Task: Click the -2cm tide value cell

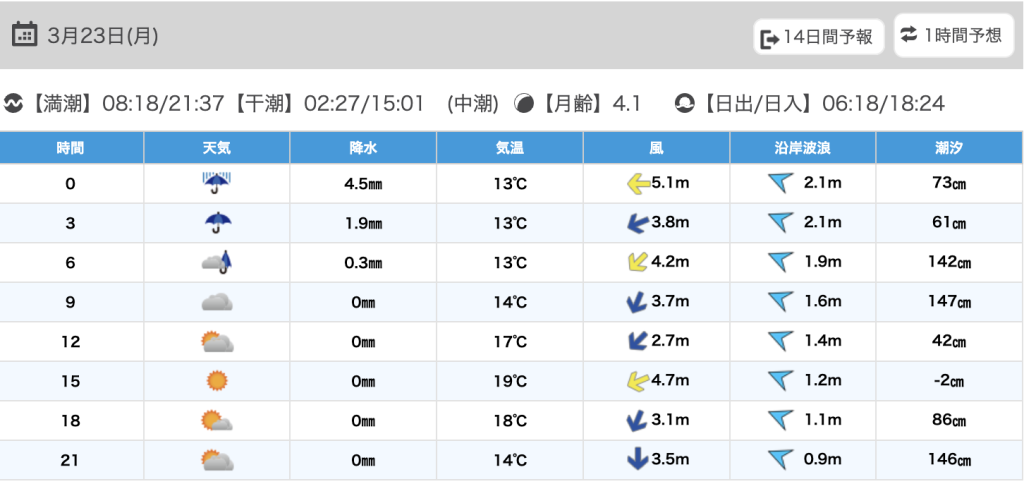Action: click(949, 381)
